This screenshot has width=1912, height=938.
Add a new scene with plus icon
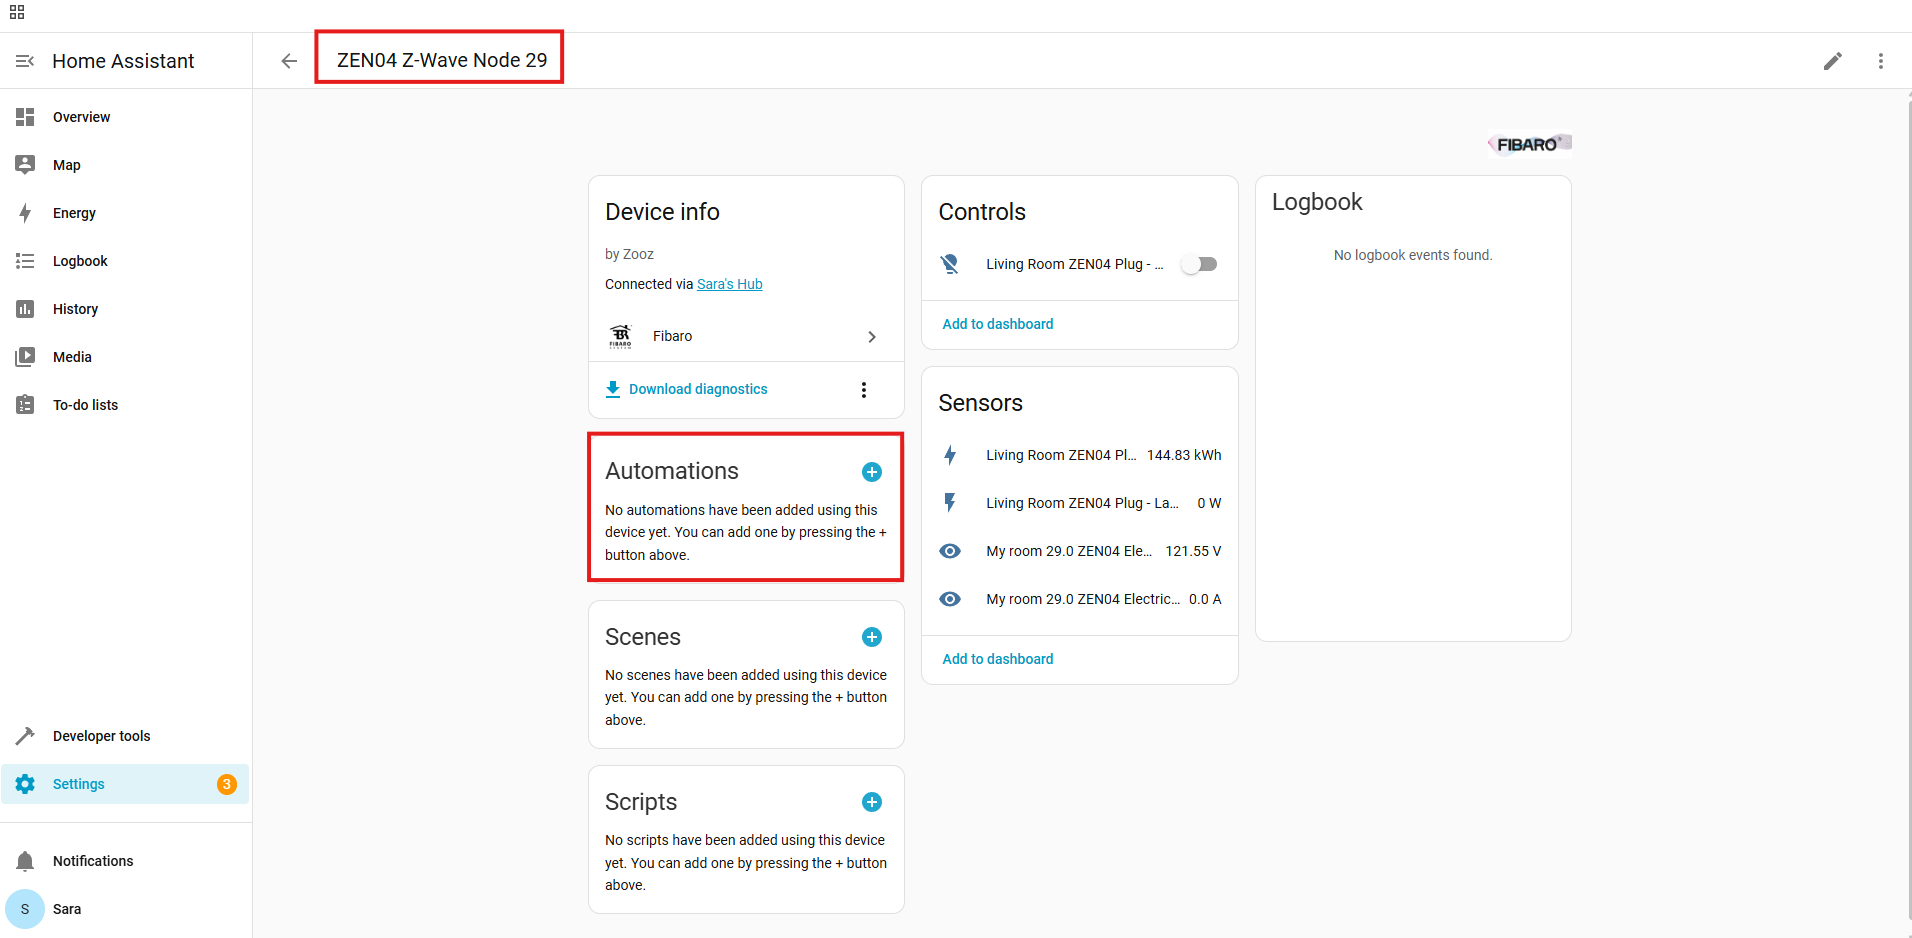[x=871, y=637]
